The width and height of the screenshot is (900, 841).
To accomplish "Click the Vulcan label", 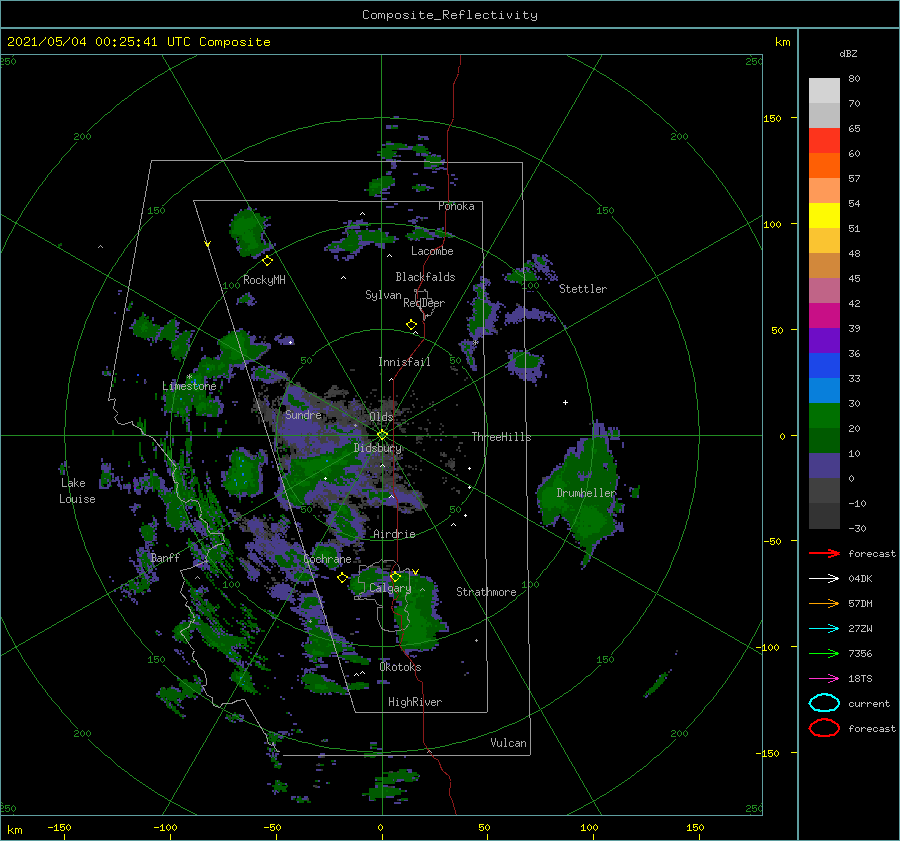I will point(508,743).
